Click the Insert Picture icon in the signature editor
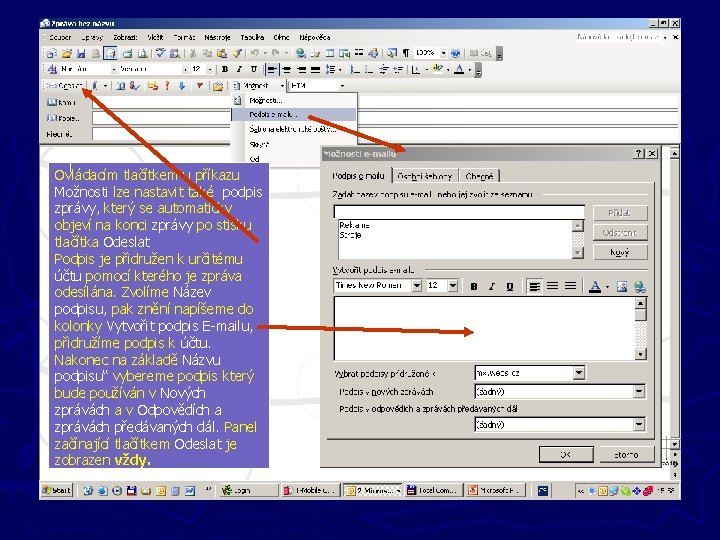720x540 pixels. [x=622, y=287]
